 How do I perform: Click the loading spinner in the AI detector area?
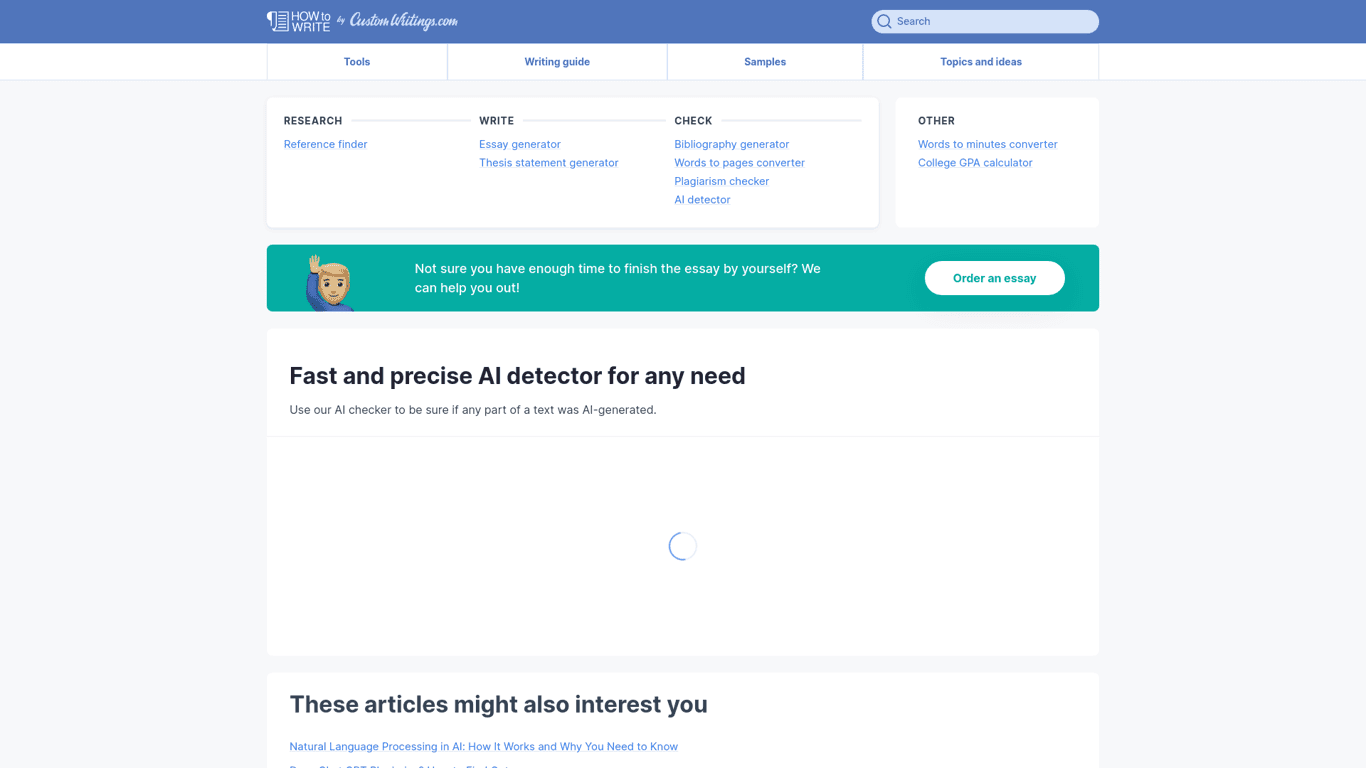(683, 546)
